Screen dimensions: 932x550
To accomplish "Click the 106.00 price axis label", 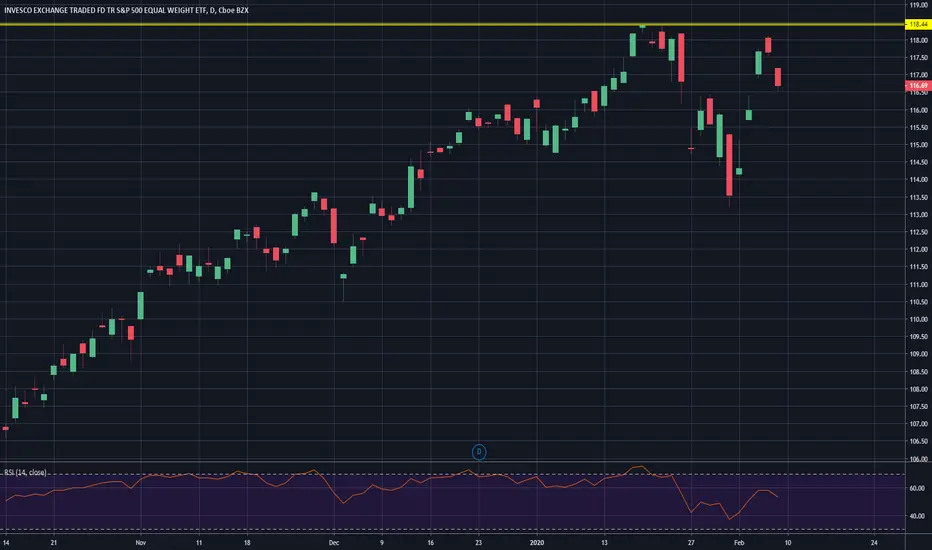I will click(918, 458).
